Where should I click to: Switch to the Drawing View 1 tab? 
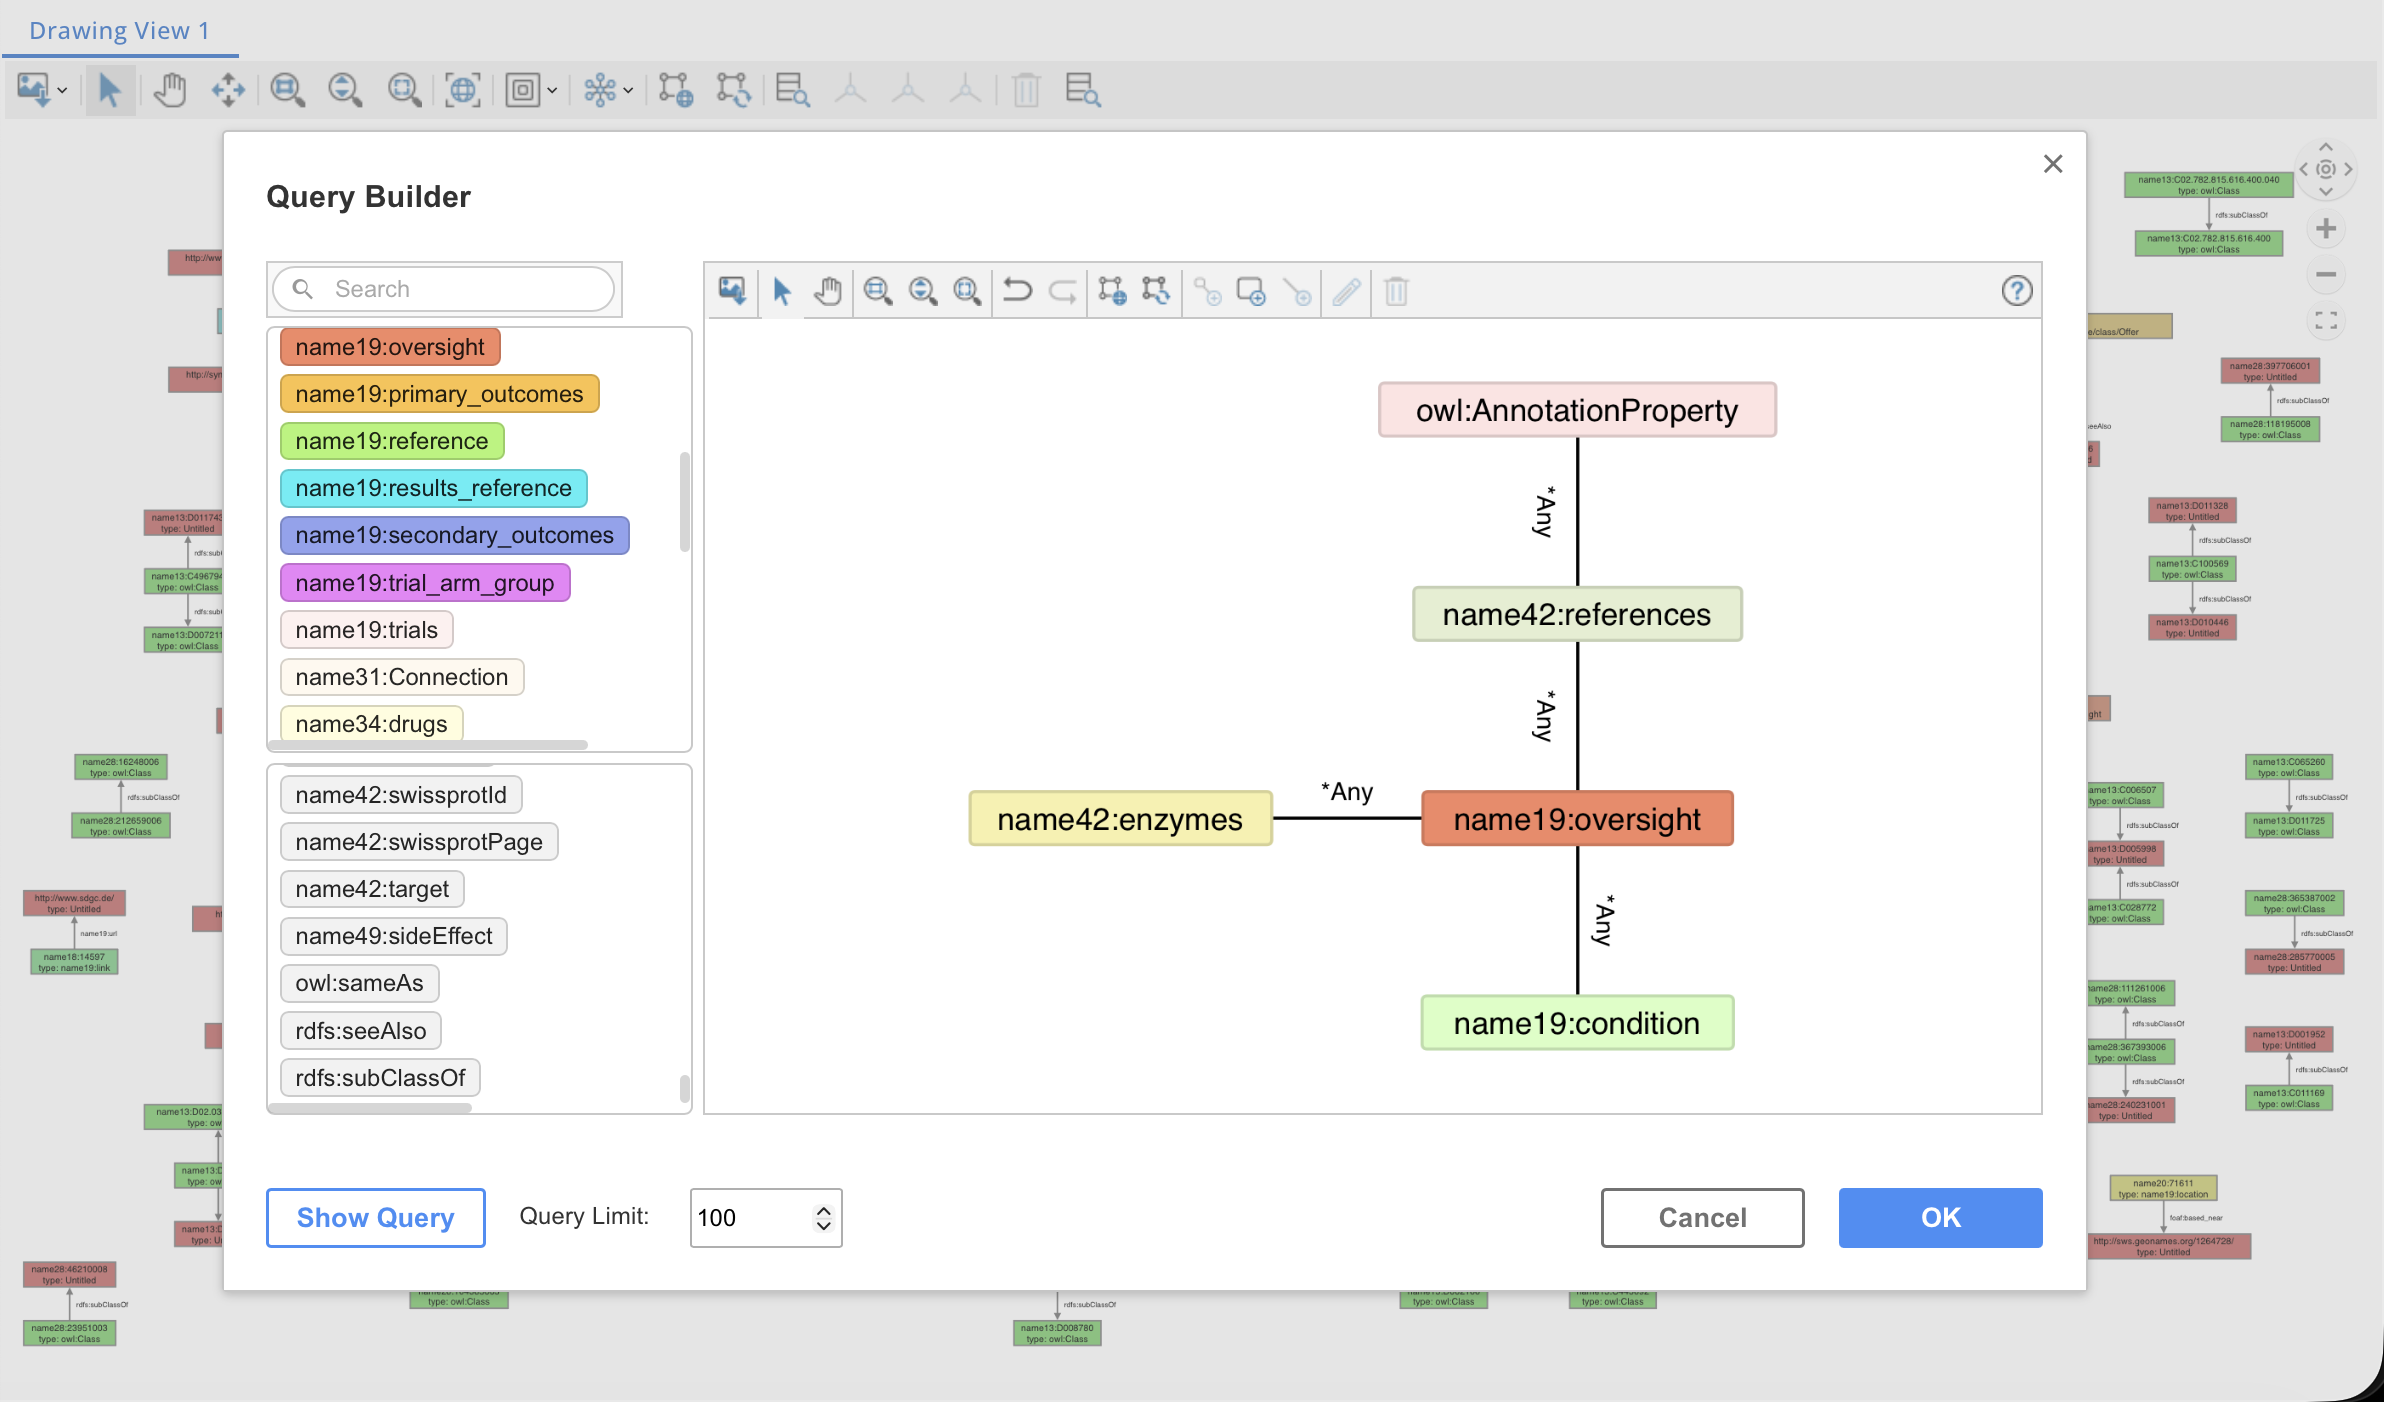tap(119, 30)
